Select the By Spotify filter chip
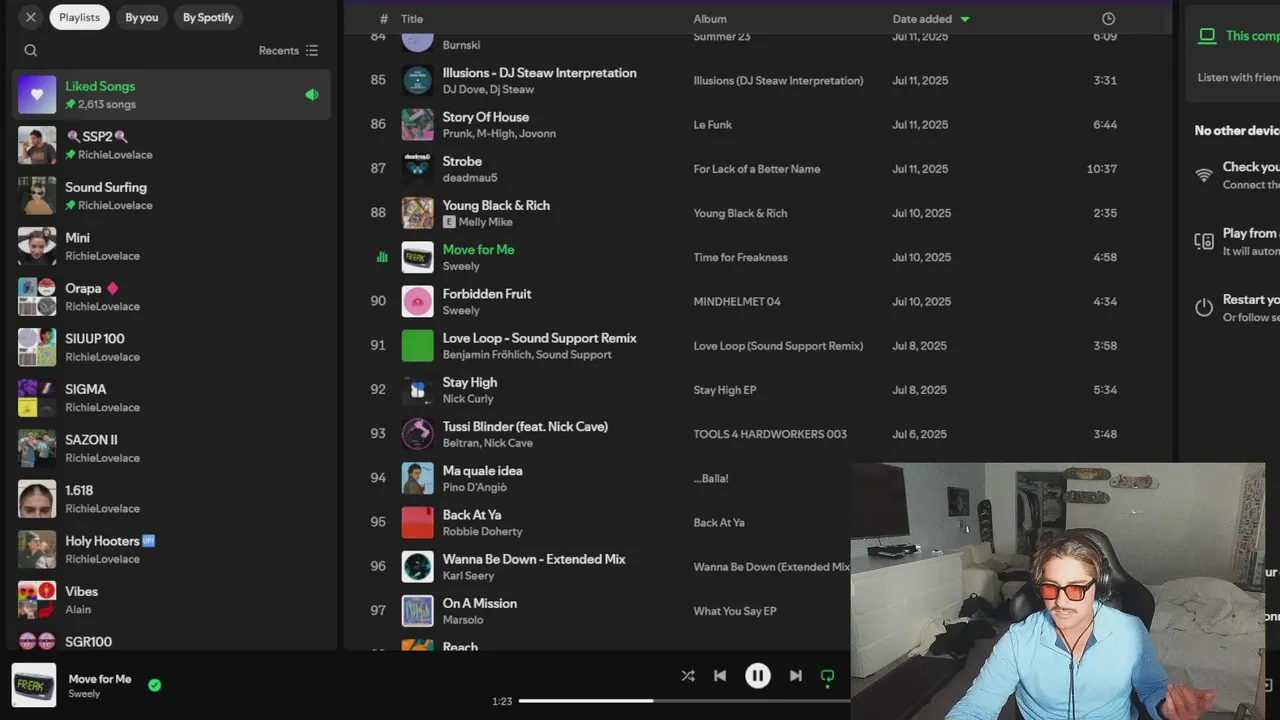This screenshot has height=720, width=1280. 208,17
